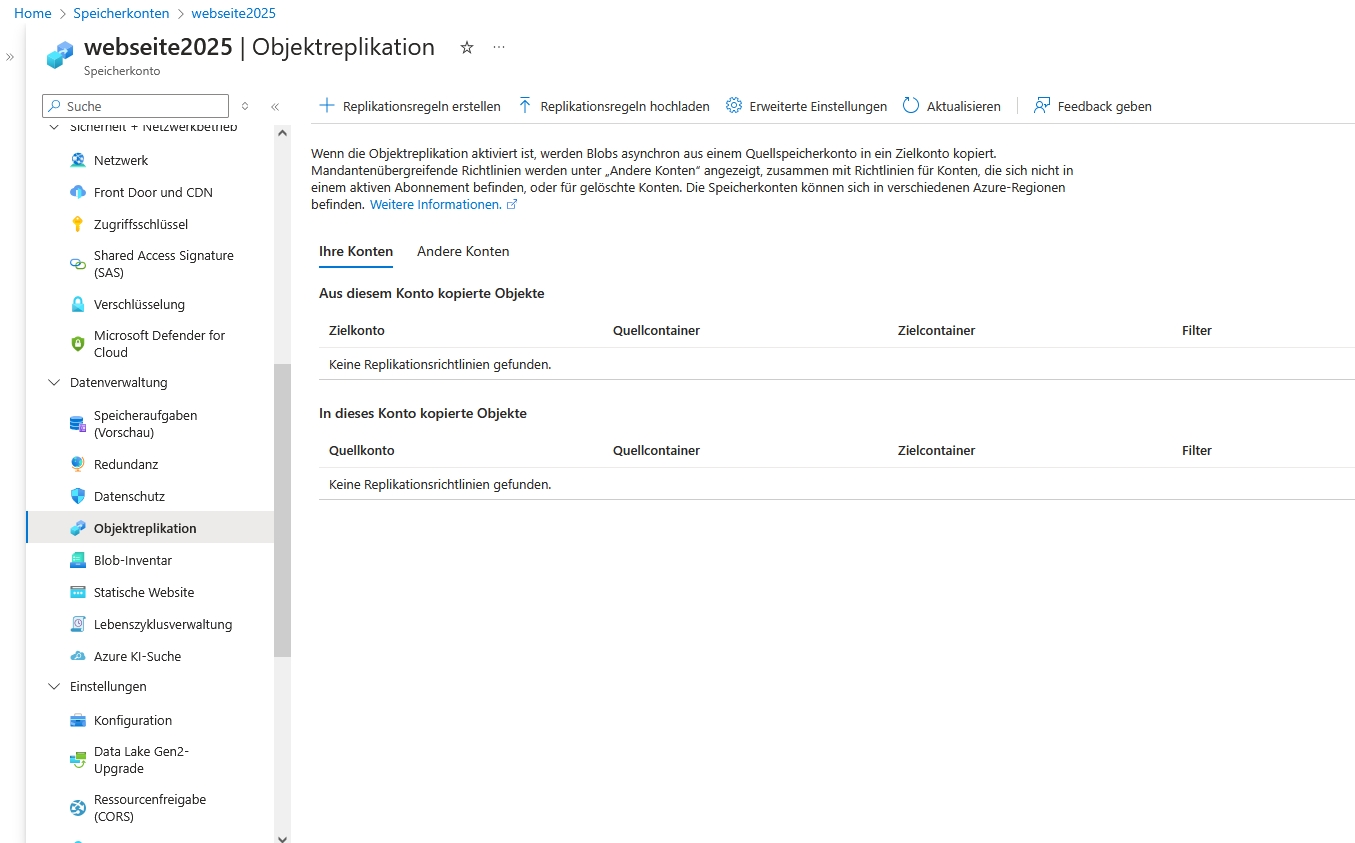Click the Zugriffsschlüssel key icon
The height and width of the screenshot is (843, 1355).
click(78, 224)
